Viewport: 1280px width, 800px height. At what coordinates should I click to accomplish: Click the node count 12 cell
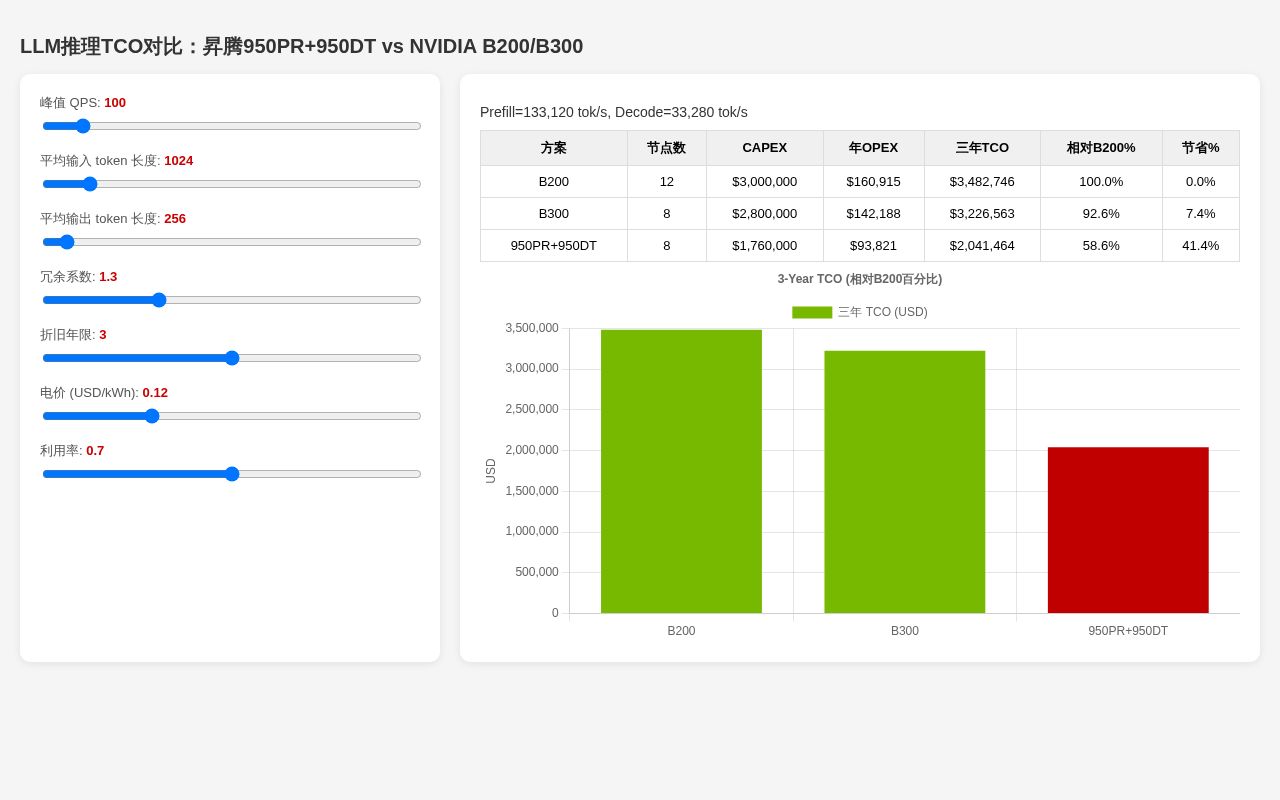point(667,182)
